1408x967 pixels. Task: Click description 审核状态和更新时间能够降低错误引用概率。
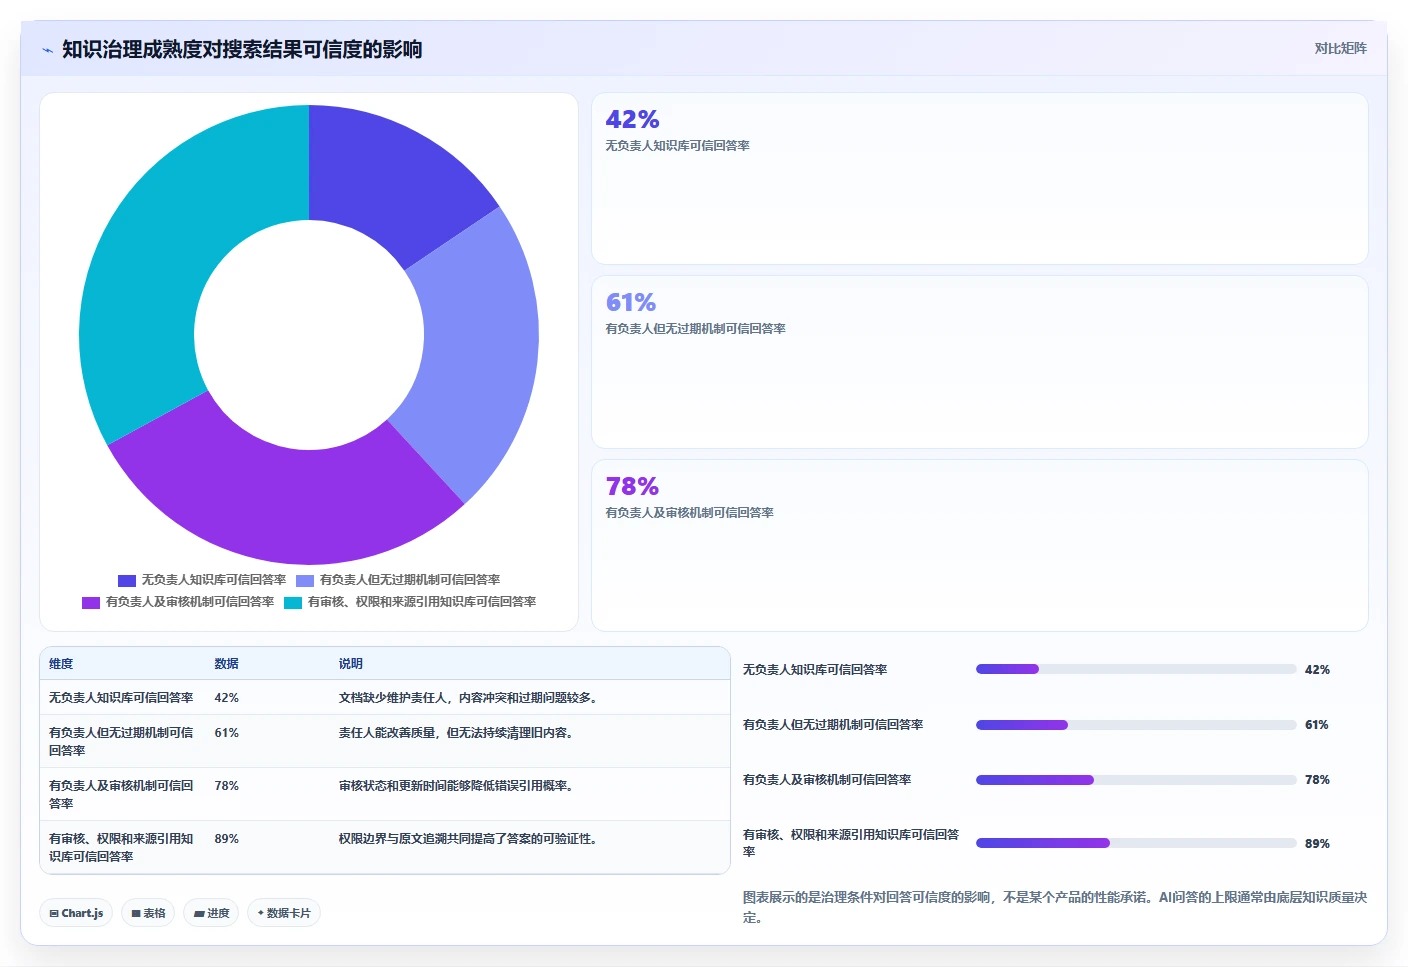458,786
